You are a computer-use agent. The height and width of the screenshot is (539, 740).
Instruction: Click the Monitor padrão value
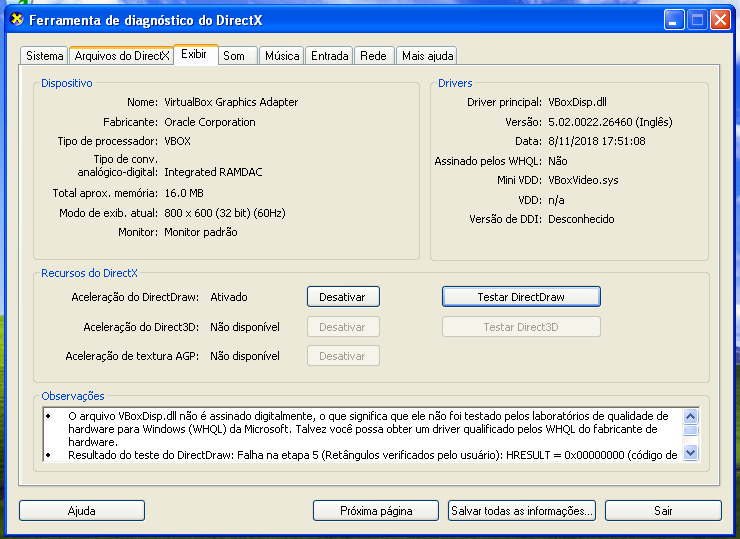(x=201, y=232)
